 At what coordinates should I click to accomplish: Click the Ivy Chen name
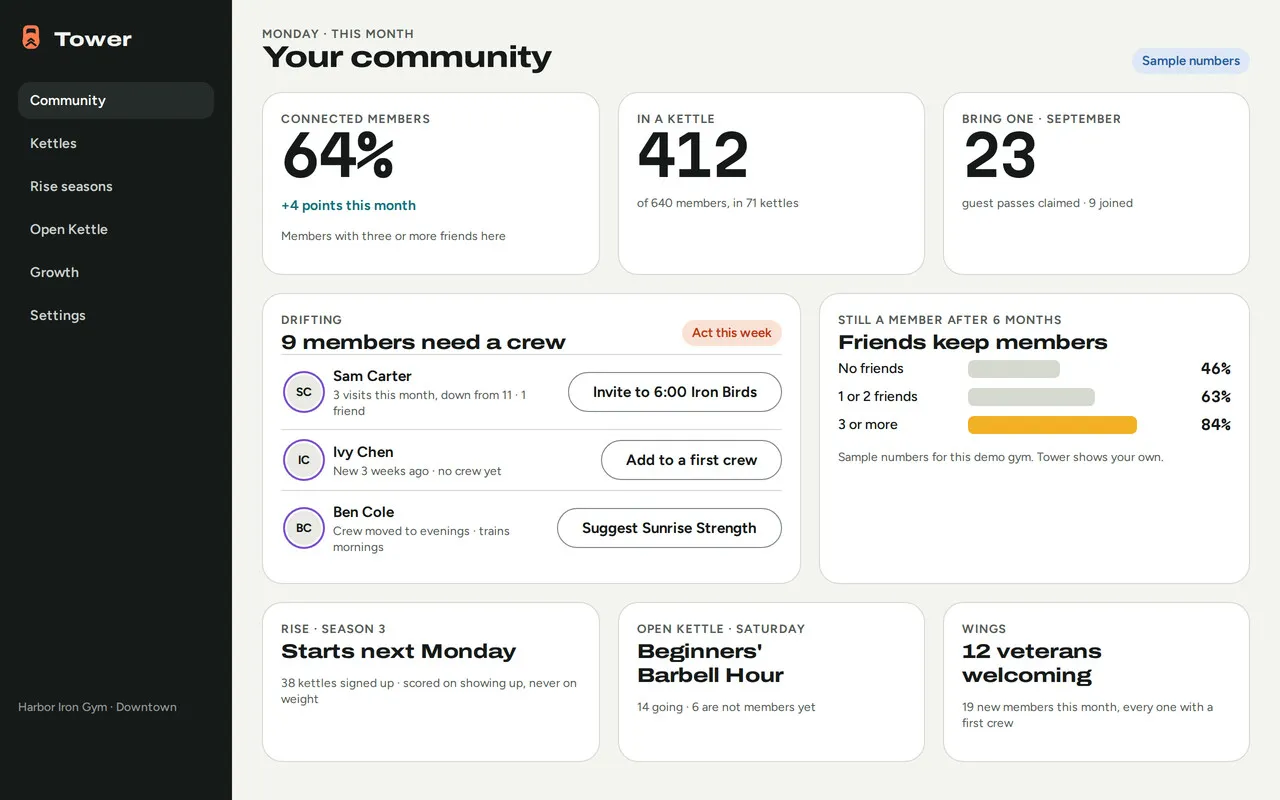pos(363,452)
